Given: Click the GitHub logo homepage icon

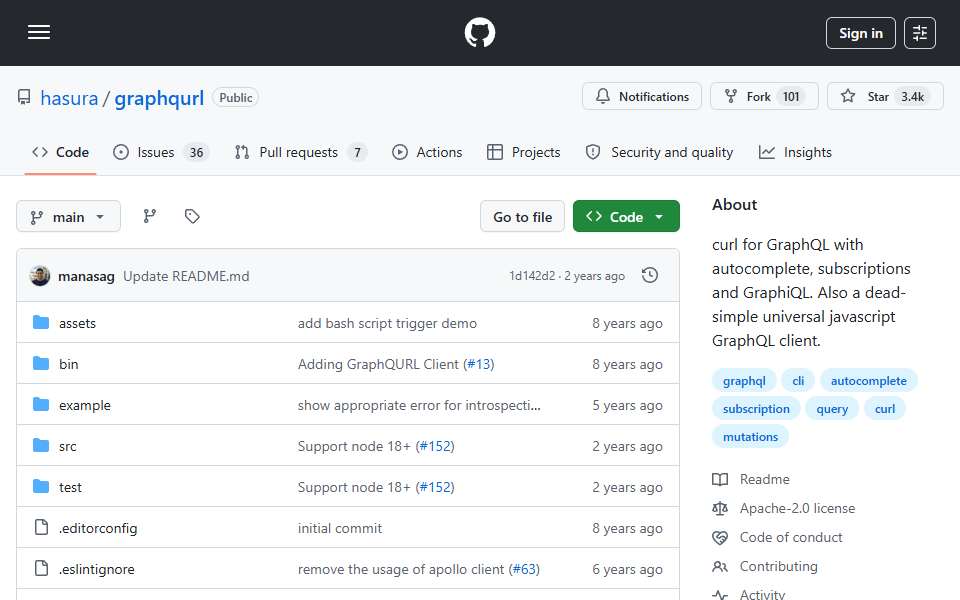Looking at the screenshot, I should click(479, 32).
